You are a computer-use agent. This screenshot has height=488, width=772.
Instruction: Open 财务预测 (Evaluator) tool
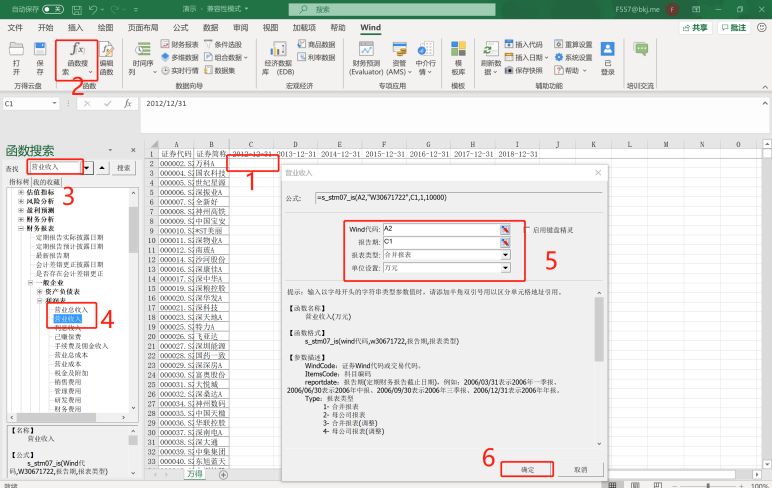pos(366,59)
